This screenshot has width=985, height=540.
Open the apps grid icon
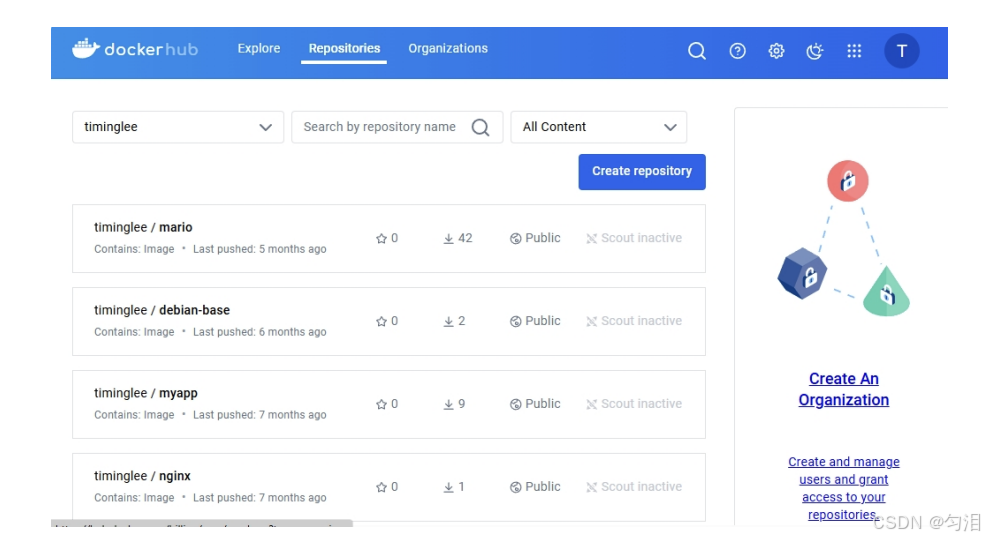854,51
